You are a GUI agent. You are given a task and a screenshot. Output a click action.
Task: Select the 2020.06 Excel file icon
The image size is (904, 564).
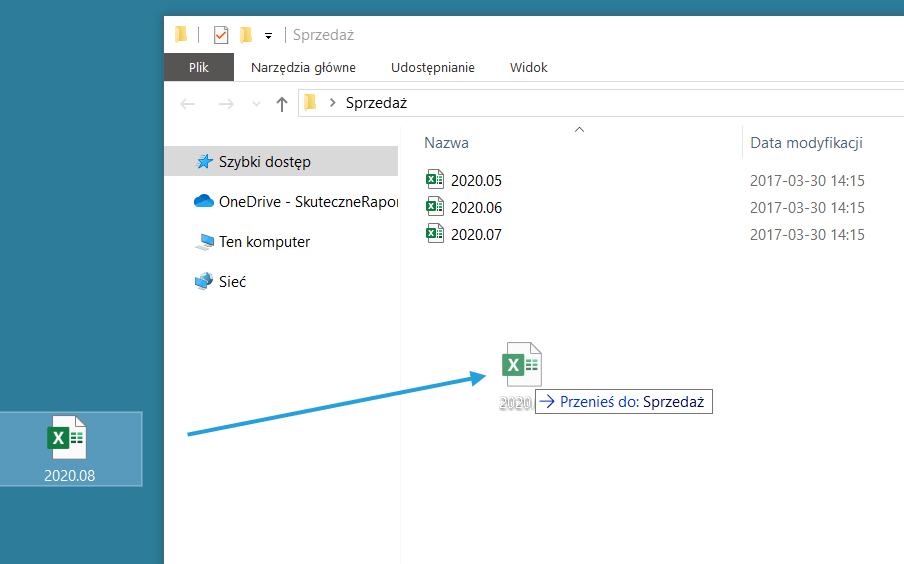tap(435, 208)
